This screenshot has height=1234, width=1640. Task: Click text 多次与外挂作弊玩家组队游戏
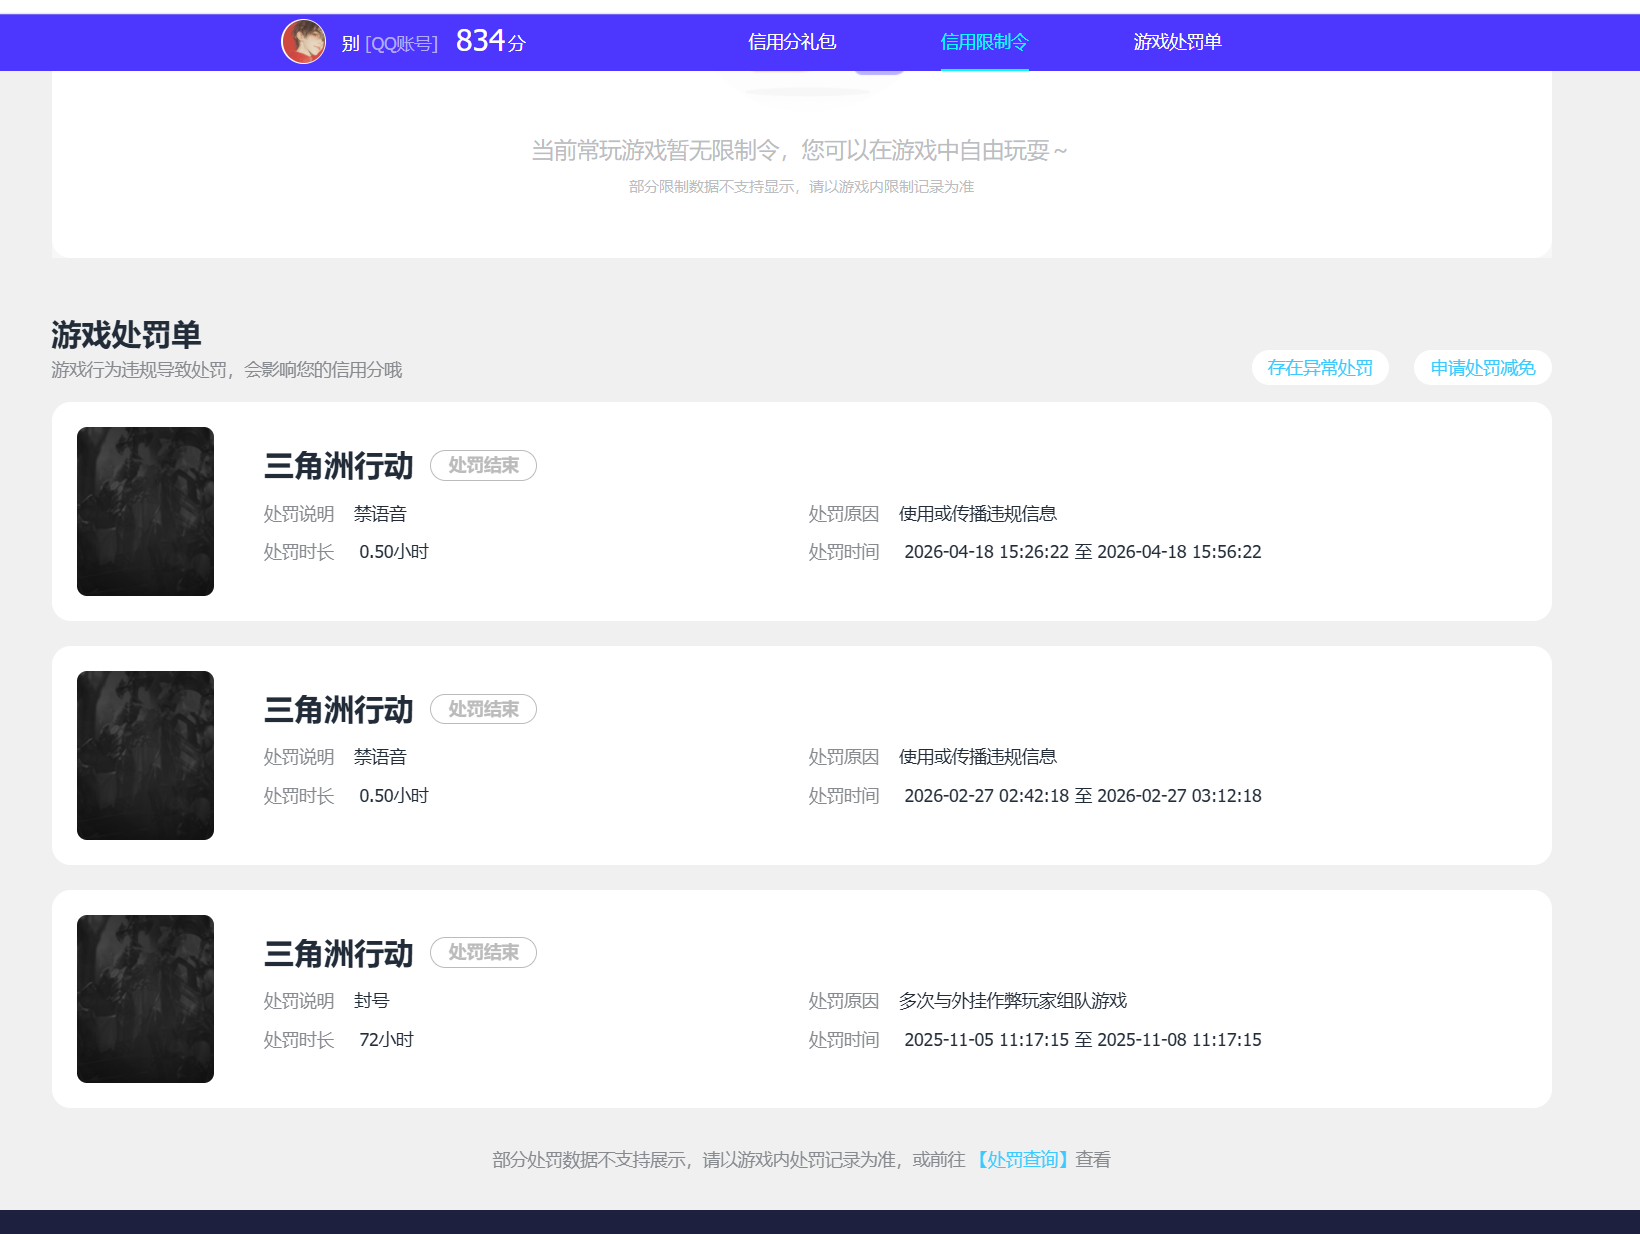point(1013,1001)
